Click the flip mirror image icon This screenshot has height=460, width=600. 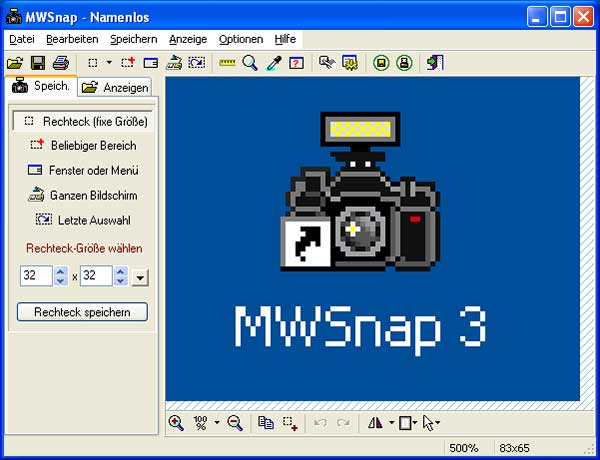point(375,423)
